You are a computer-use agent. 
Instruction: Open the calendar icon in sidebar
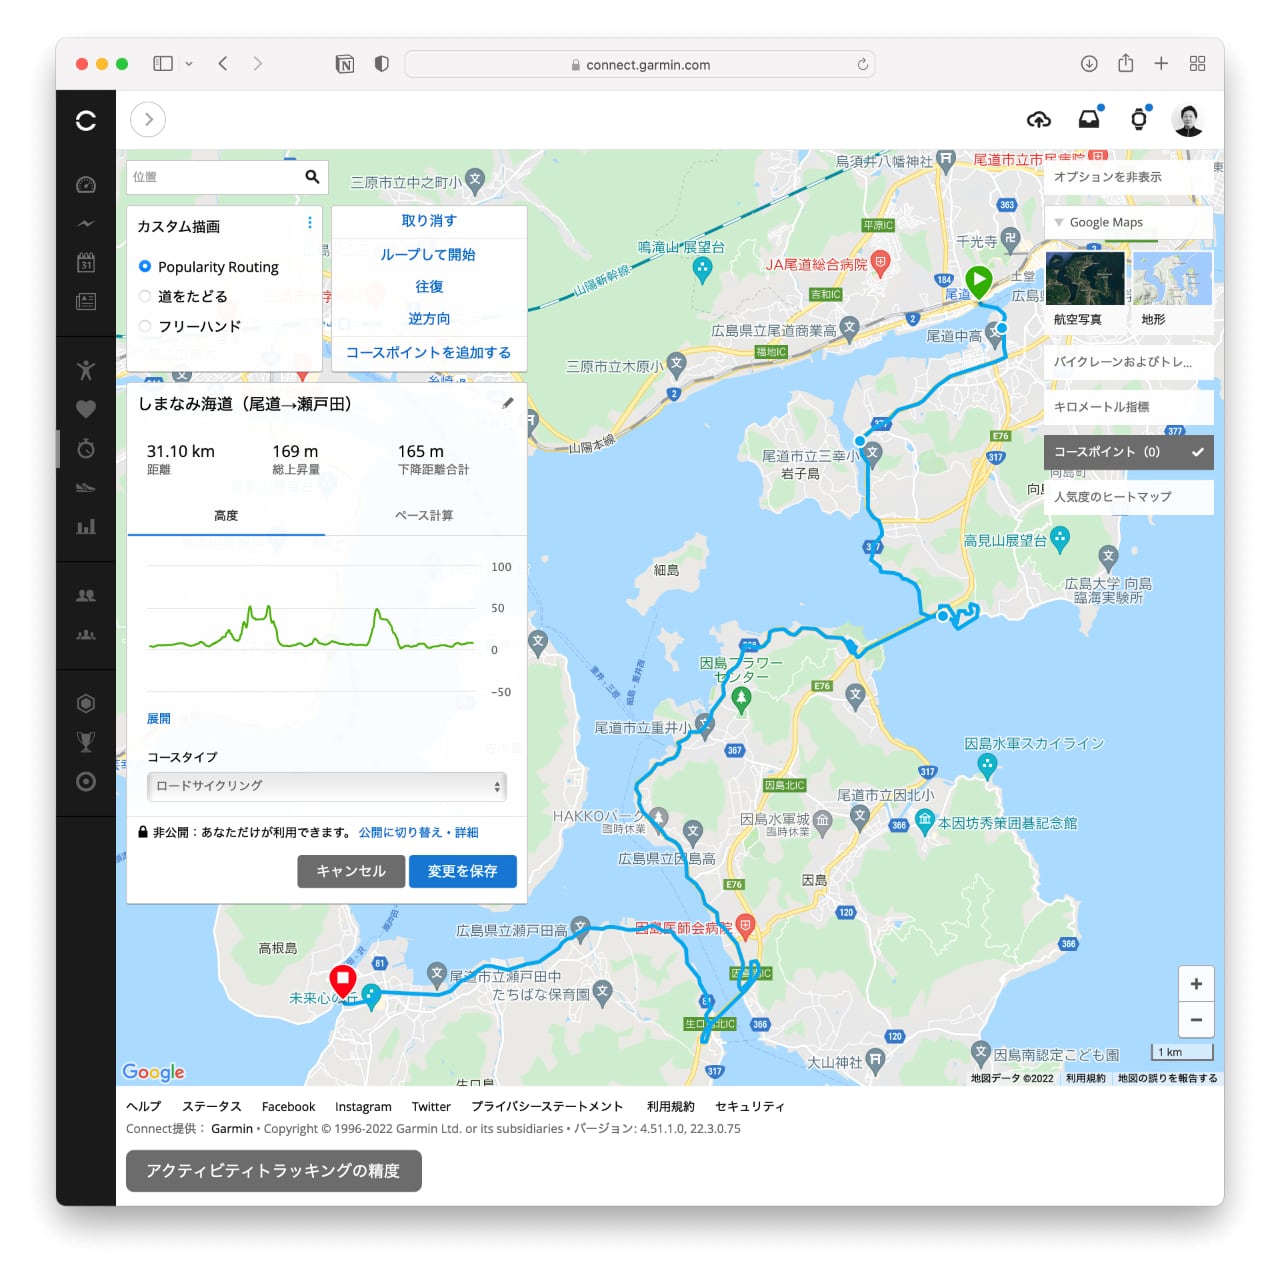click(x=86, y=263)
